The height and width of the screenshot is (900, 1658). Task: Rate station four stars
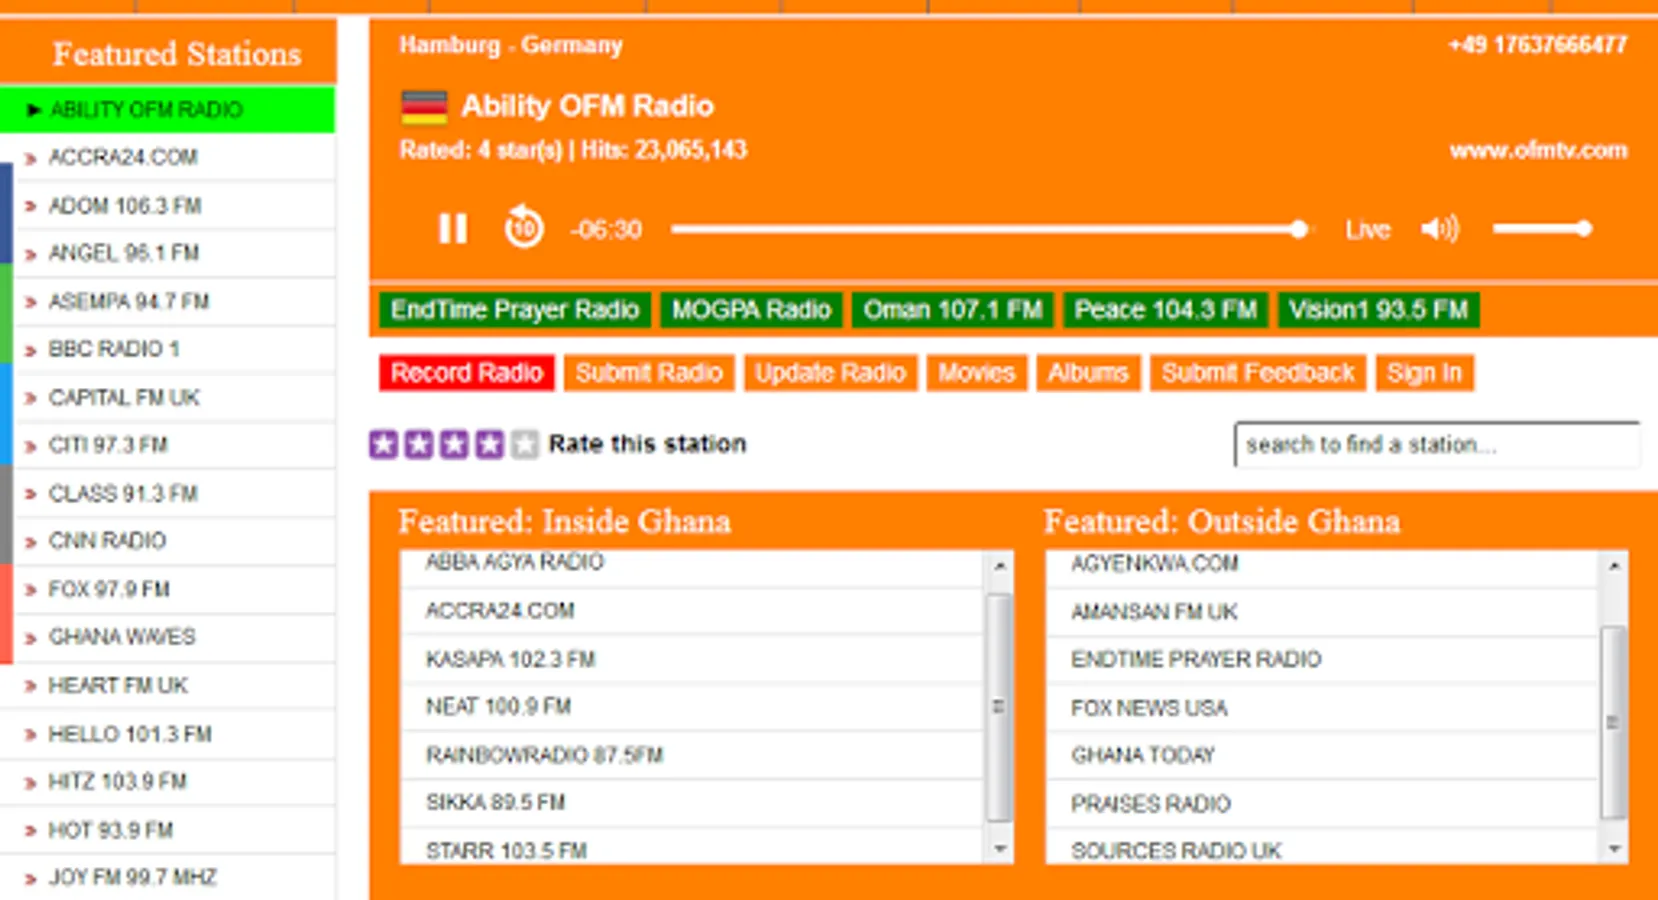click(x=489, y=444)
